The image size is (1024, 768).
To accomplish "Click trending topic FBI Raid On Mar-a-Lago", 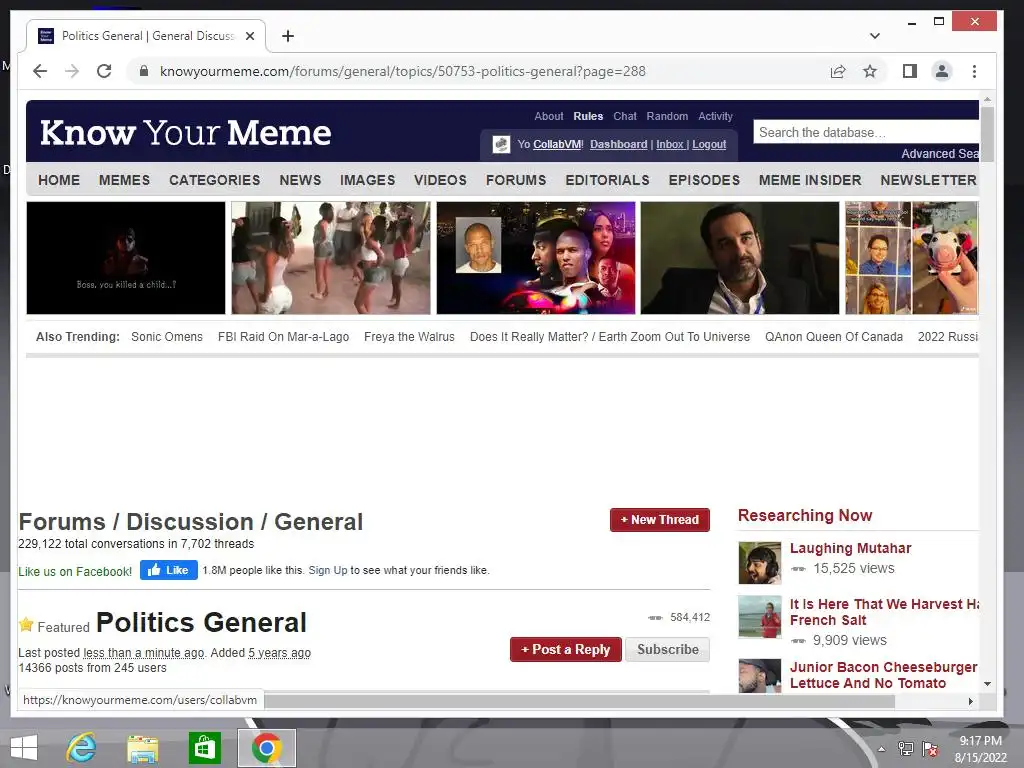I will [x=283, y=337].
